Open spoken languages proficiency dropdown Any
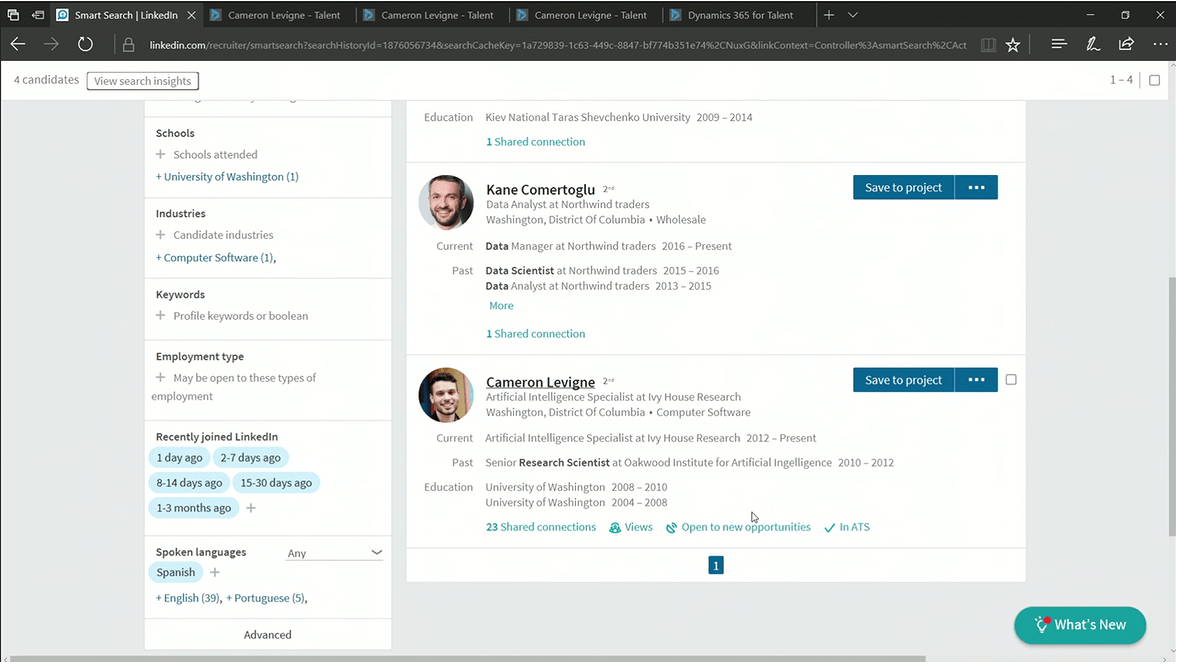Viewport: 1177px width, 664px height. (x=334, y=553)
